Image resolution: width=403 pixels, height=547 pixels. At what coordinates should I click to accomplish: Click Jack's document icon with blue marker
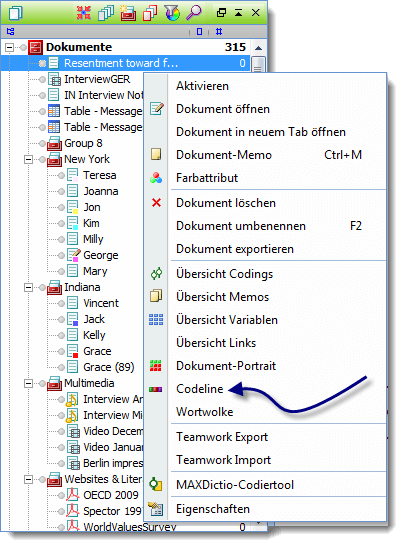point(73,319)
